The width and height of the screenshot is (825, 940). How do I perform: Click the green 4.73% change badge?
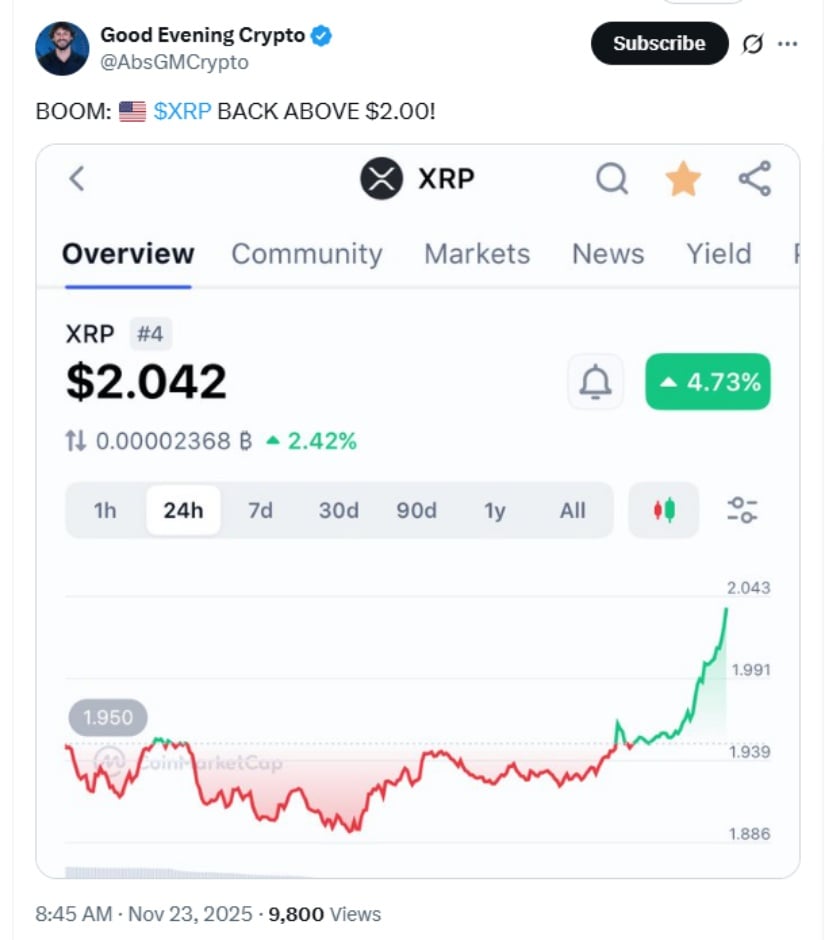click(708, 381)
